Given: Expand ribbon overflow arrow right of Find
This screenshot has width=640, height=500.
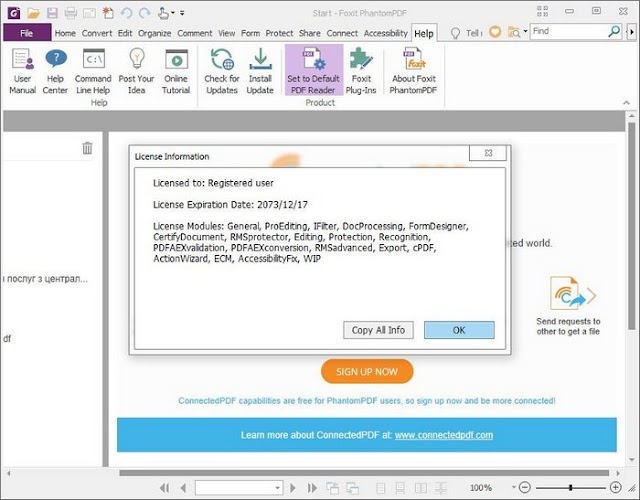Looking at the screenshot, I should [x=632, y=32].
